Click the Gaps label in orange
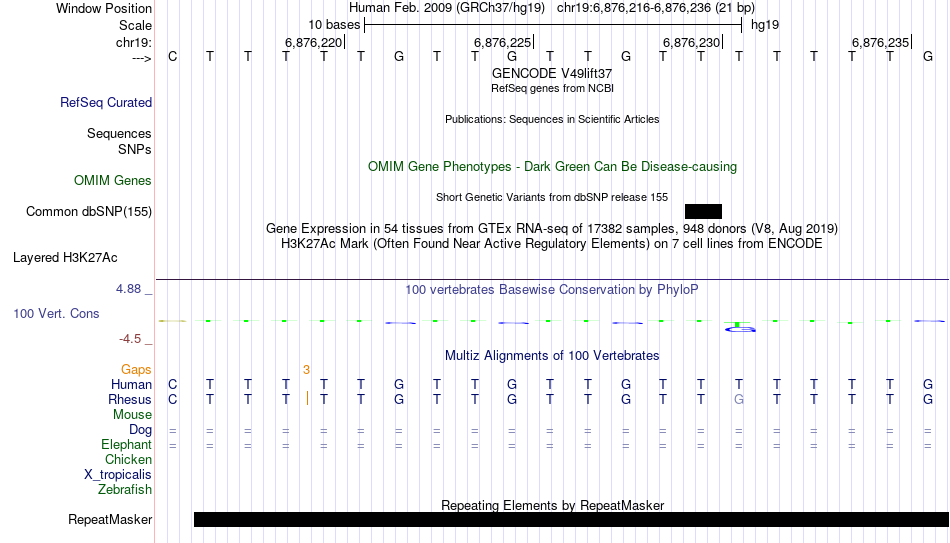 coord(136,370)
